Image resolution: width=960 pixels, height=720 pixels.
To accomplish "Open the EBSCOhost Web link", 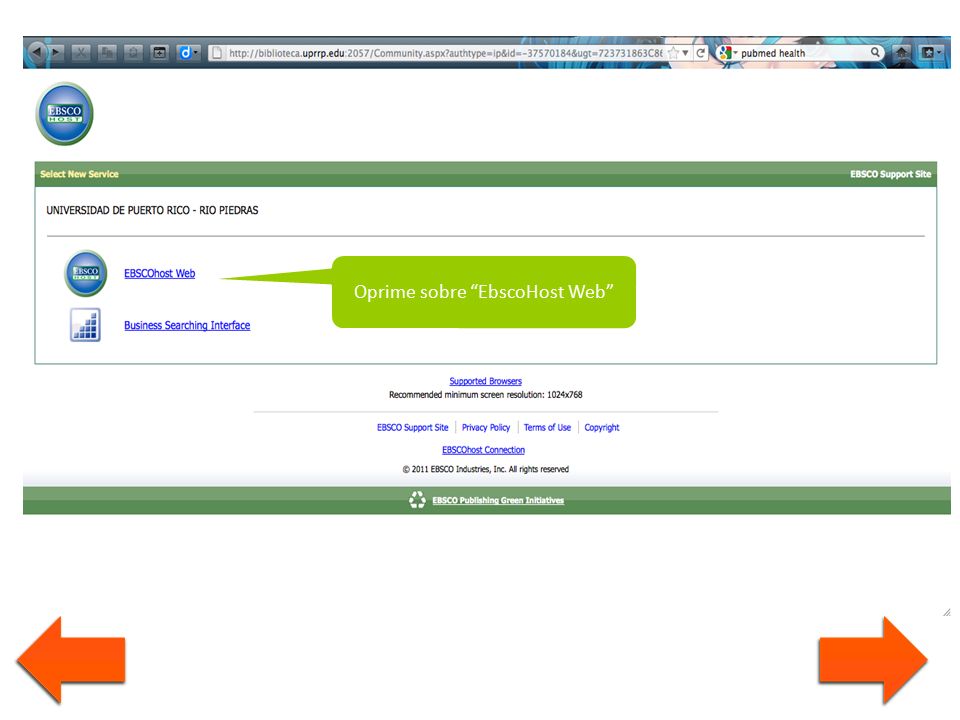I will coord(160,274).
